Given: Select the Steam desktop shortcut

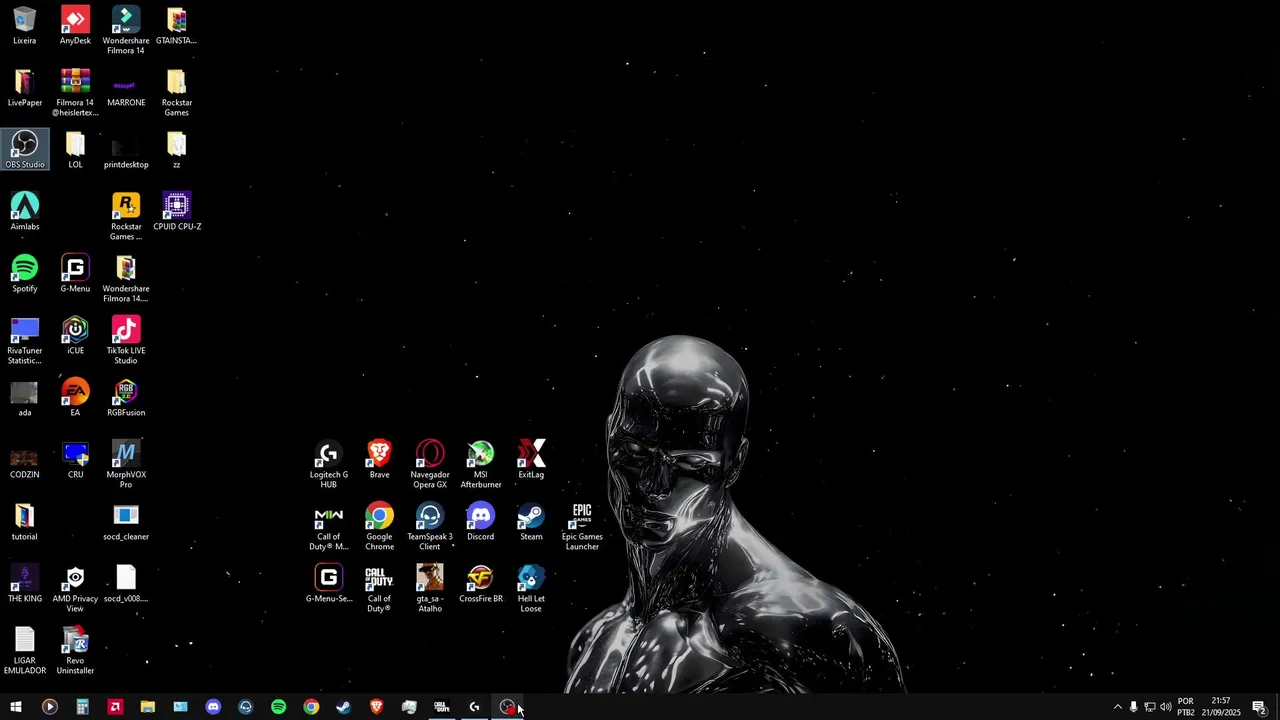Looking at the screenshot, I should tap(531, 522).
